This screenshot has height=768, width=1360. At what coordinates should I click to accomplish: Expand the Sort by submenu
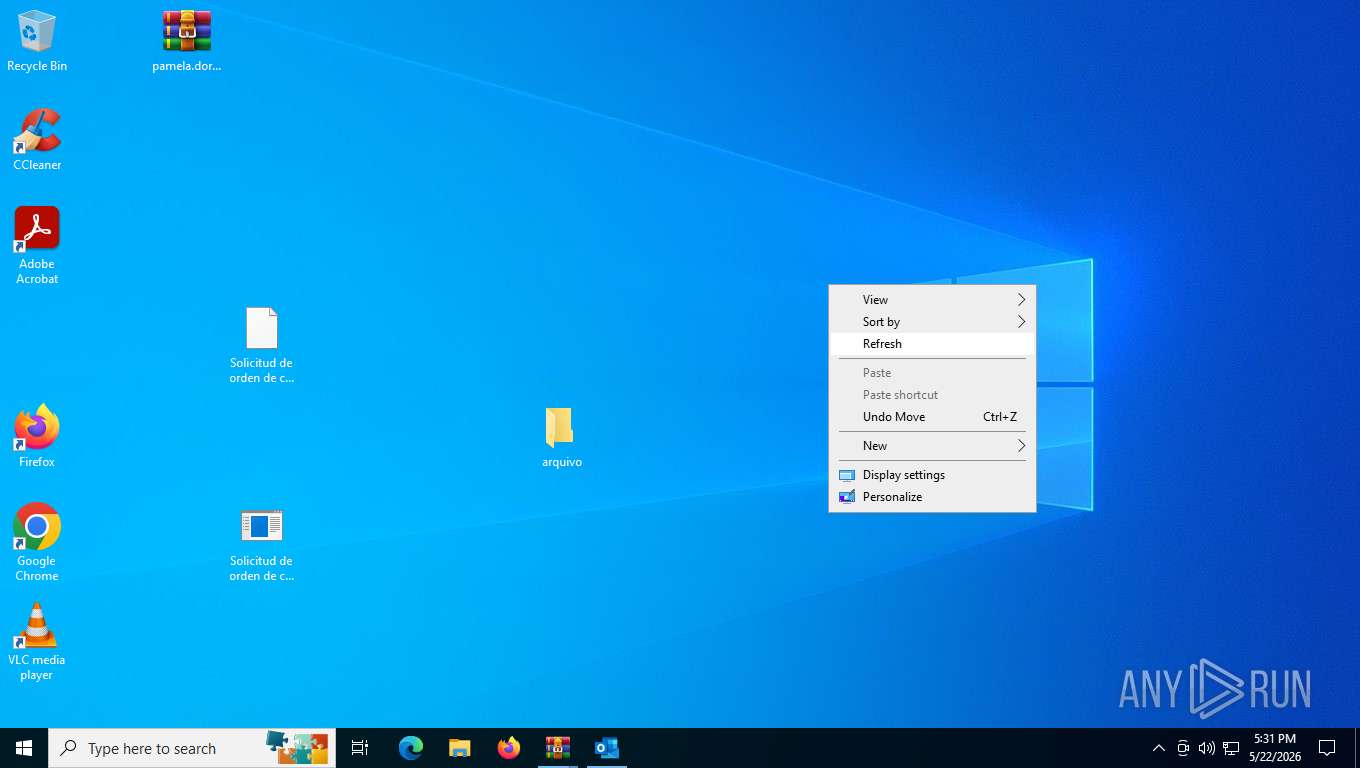pos(932,322)
